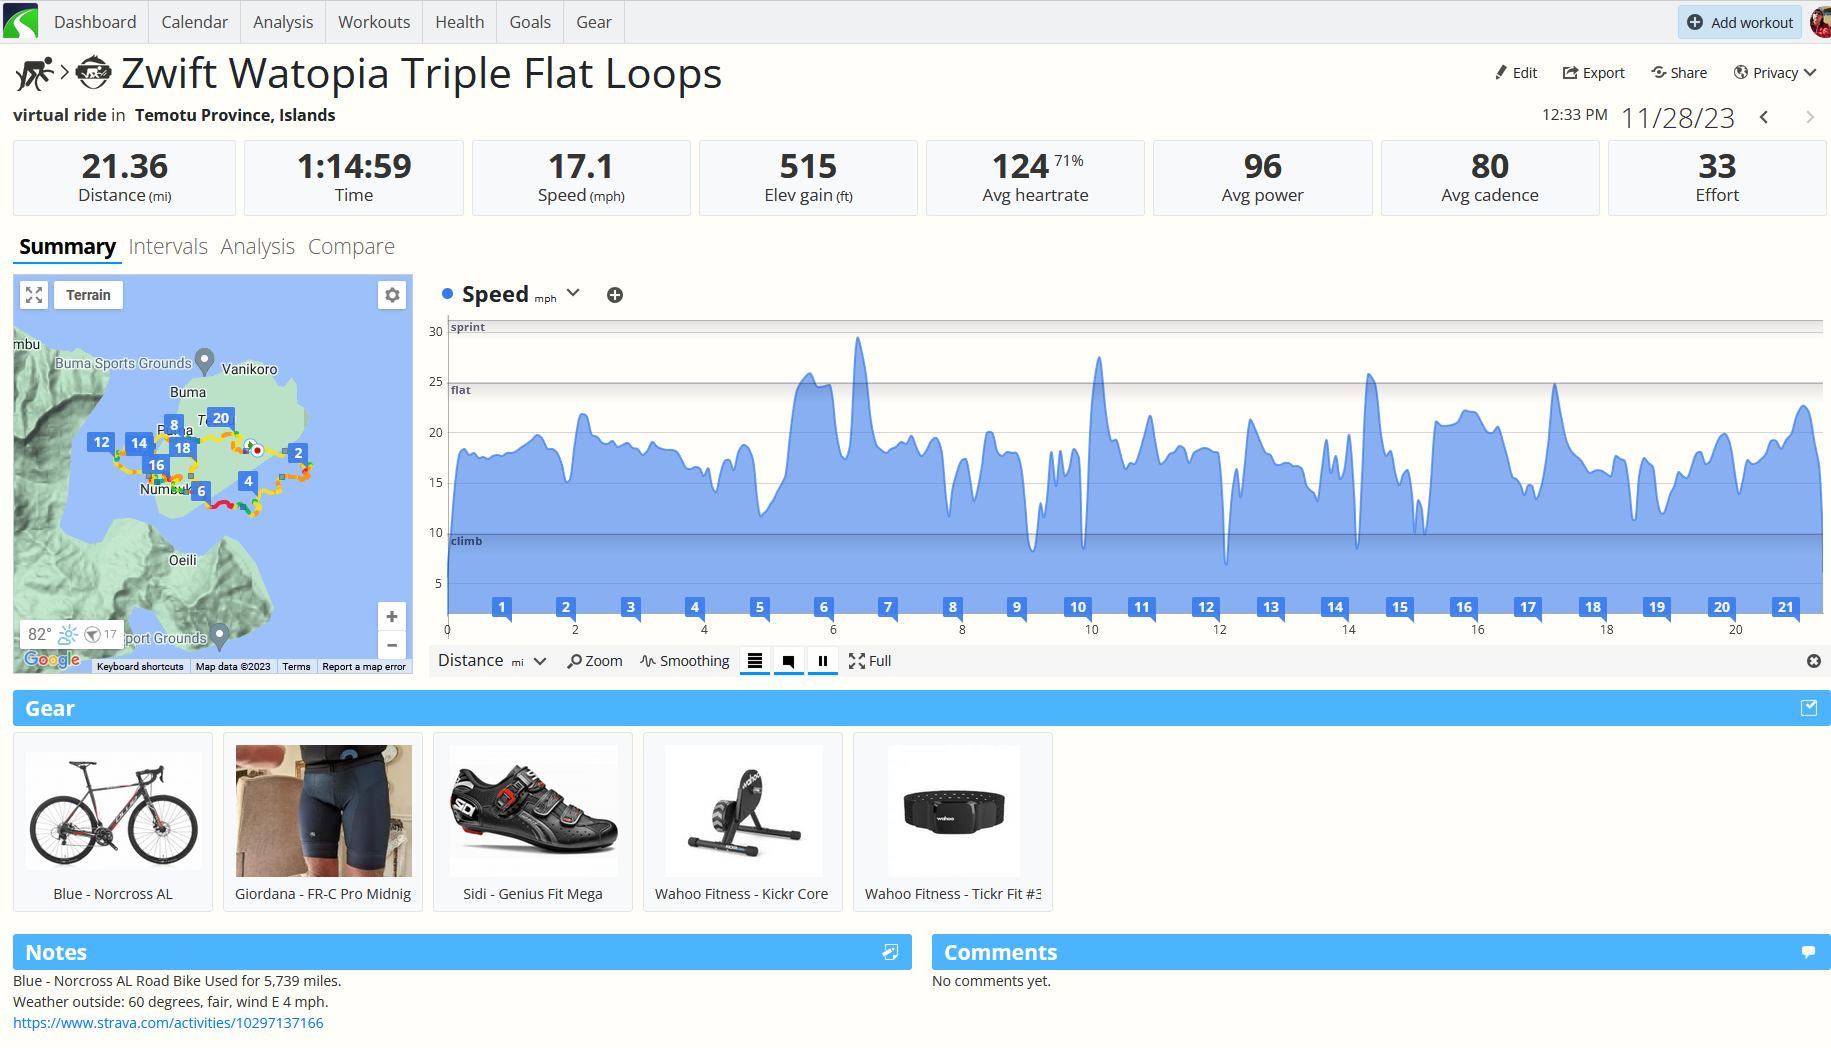Viewport: 1831px width, 1048px height.
Task: Open map settings gear
Action: tap(392, 295)
